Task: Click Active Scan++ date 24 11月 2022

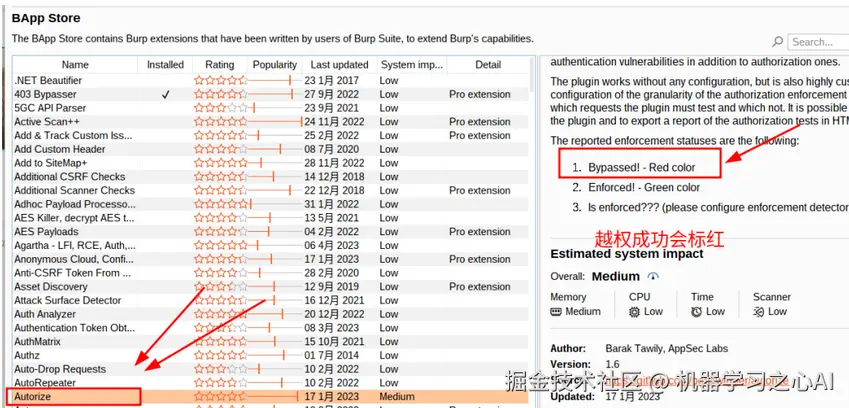Action: (x=335, y=122)
